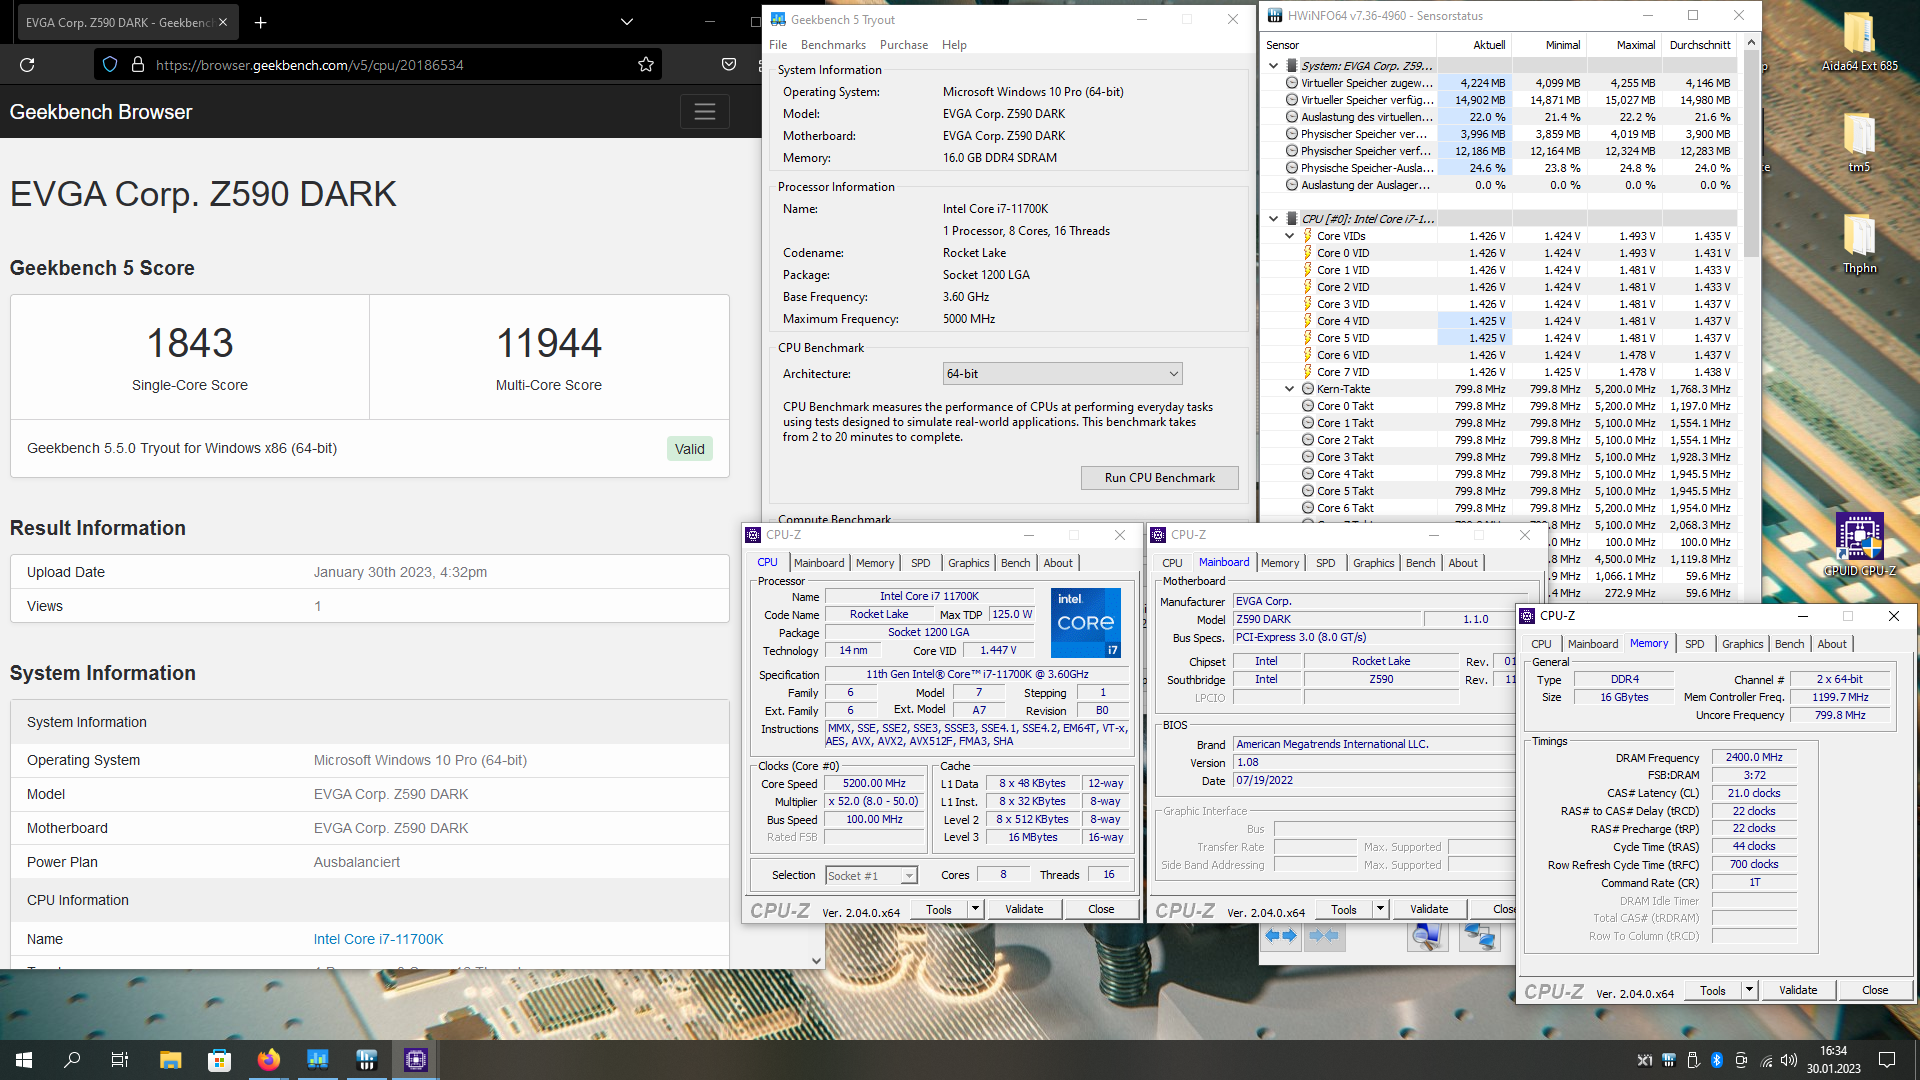Collapse the Core VIDs tree node

(1290, 236)
